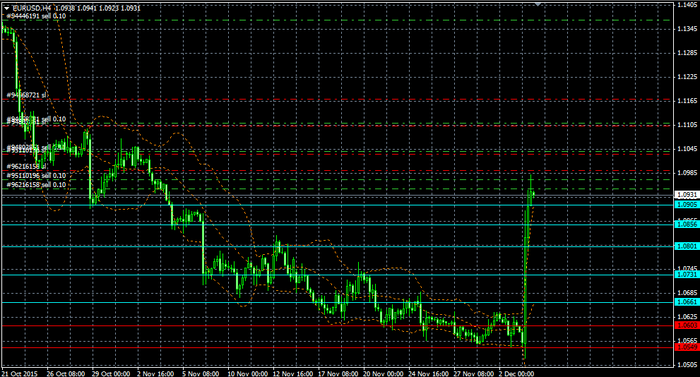Click price scale value 1.1225
700x377 pixels.
pyautogui.click(x=688, y=77)
